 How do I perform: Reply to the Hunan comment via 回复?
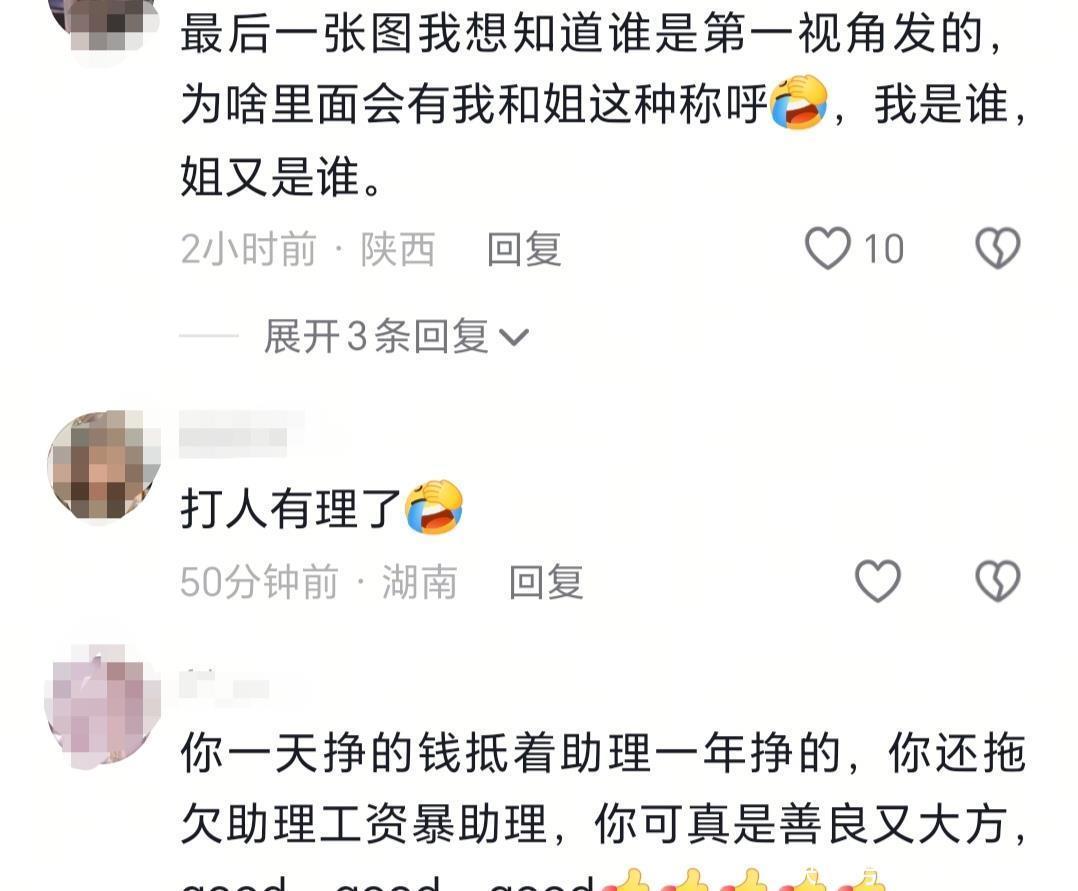pos(547,582)
